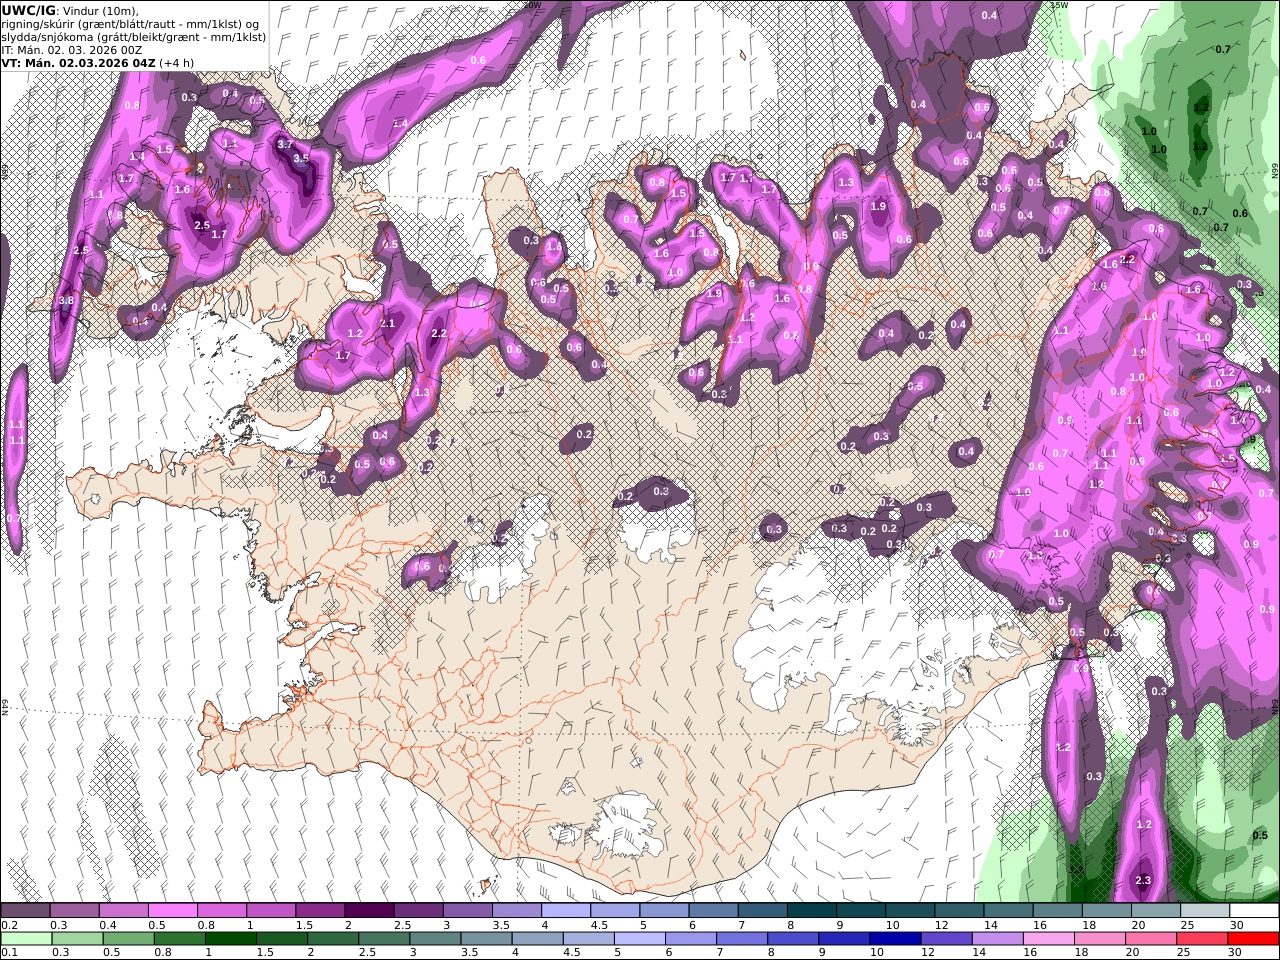The width and height of the screenshot is (1280, 960).
Task: Click the 30 bright red rain legend swatch
Action: [1253, 939]
